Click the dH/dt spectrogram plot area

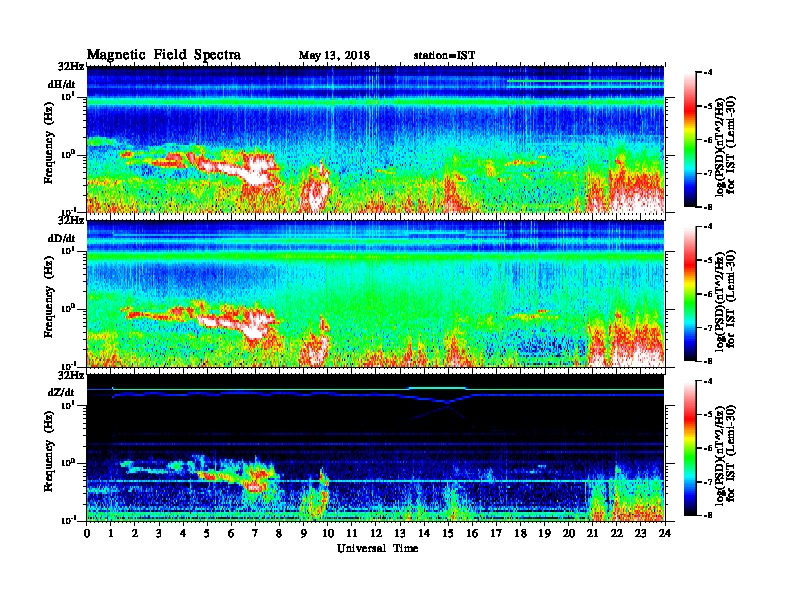(x=376, y=139)
